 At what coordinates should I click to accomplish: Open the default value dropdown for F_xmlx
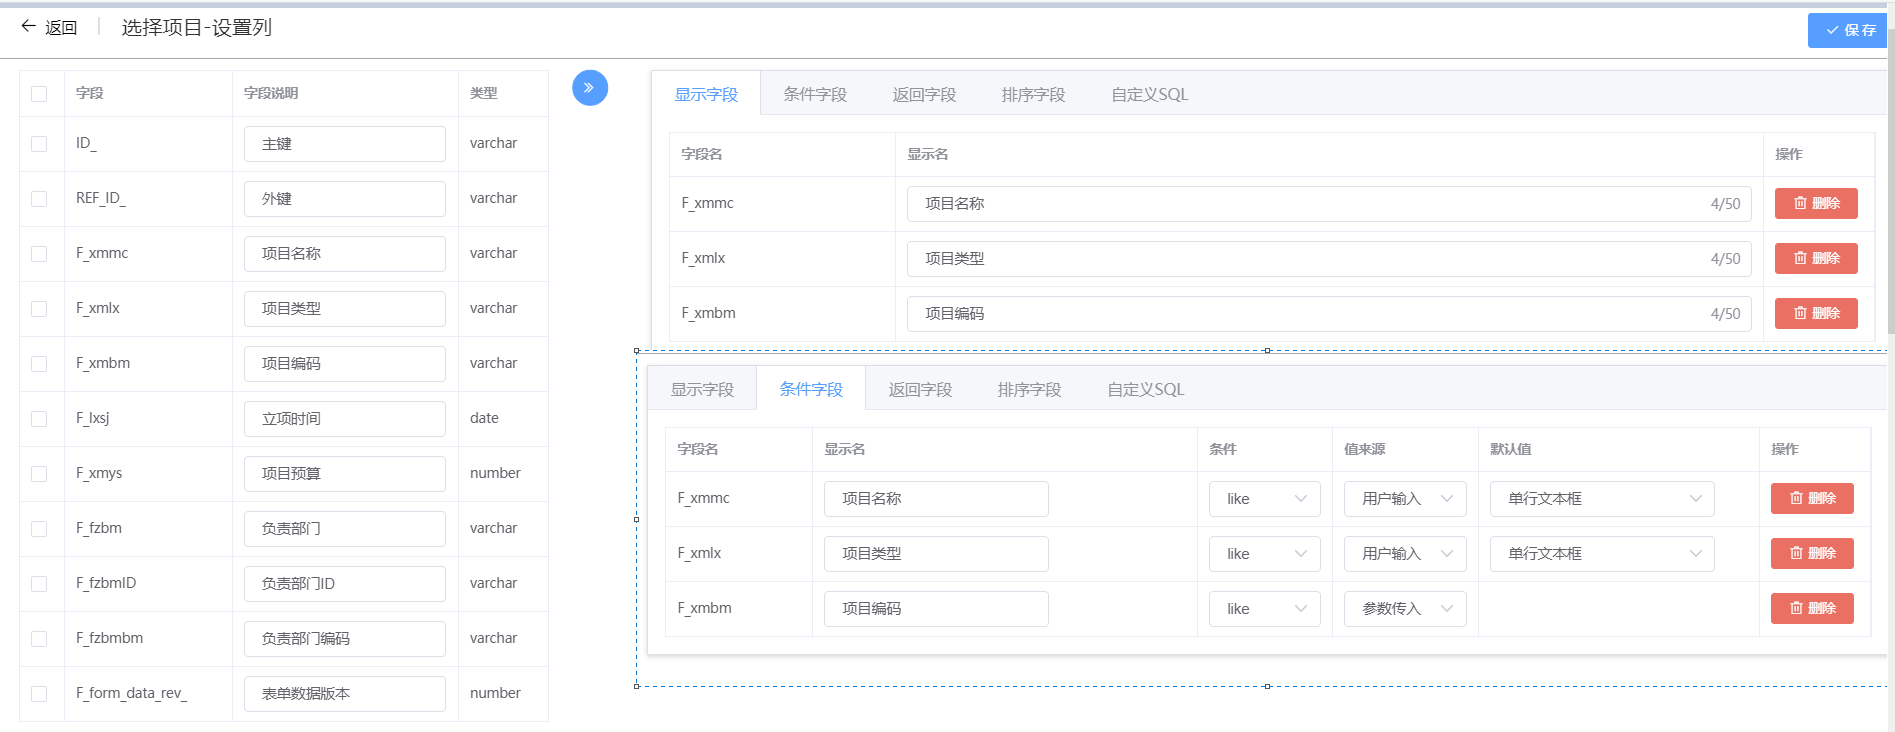(x=1601, y=554)
